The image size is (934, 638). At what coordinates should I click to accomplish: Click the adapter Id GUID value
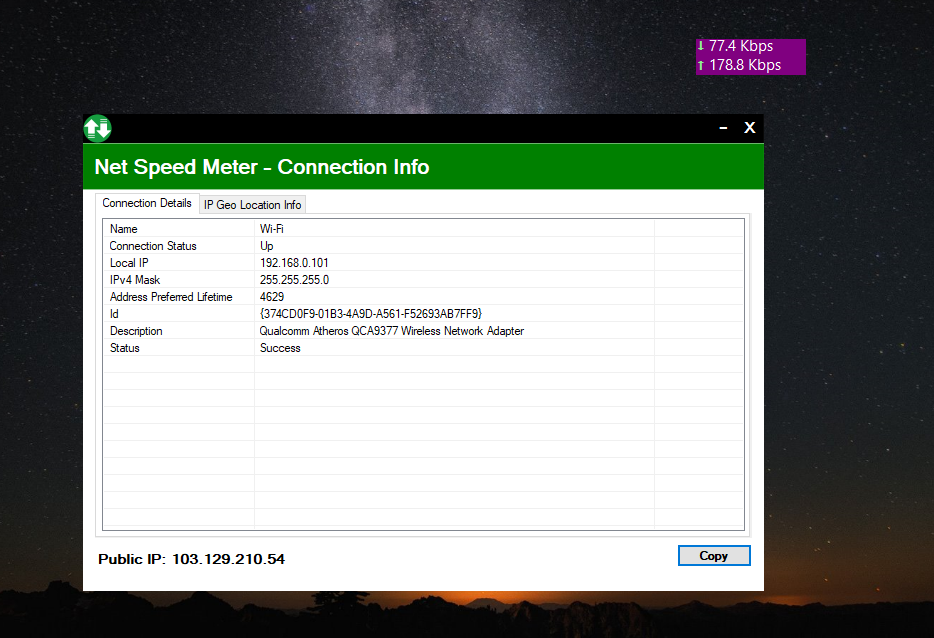[370, 314]
